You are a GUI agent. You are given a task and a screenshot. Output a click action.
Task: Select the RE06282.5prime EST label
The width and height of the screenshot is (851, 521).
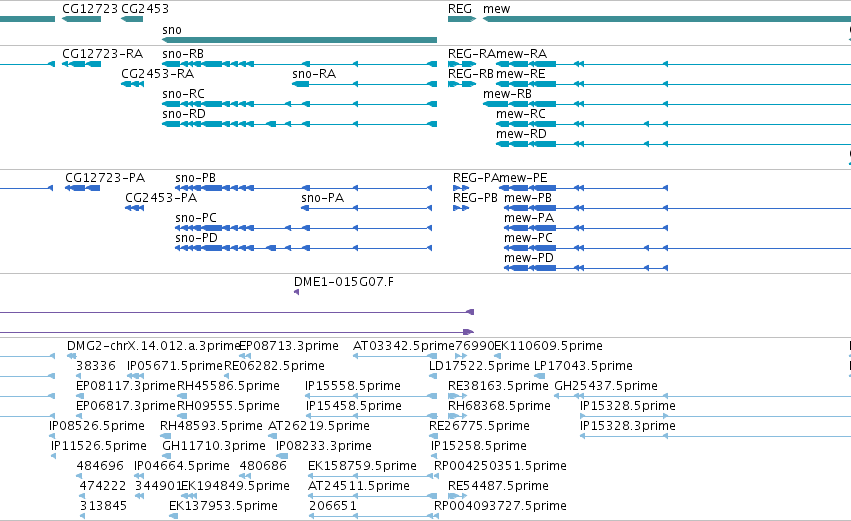click(x=275, y=366)
